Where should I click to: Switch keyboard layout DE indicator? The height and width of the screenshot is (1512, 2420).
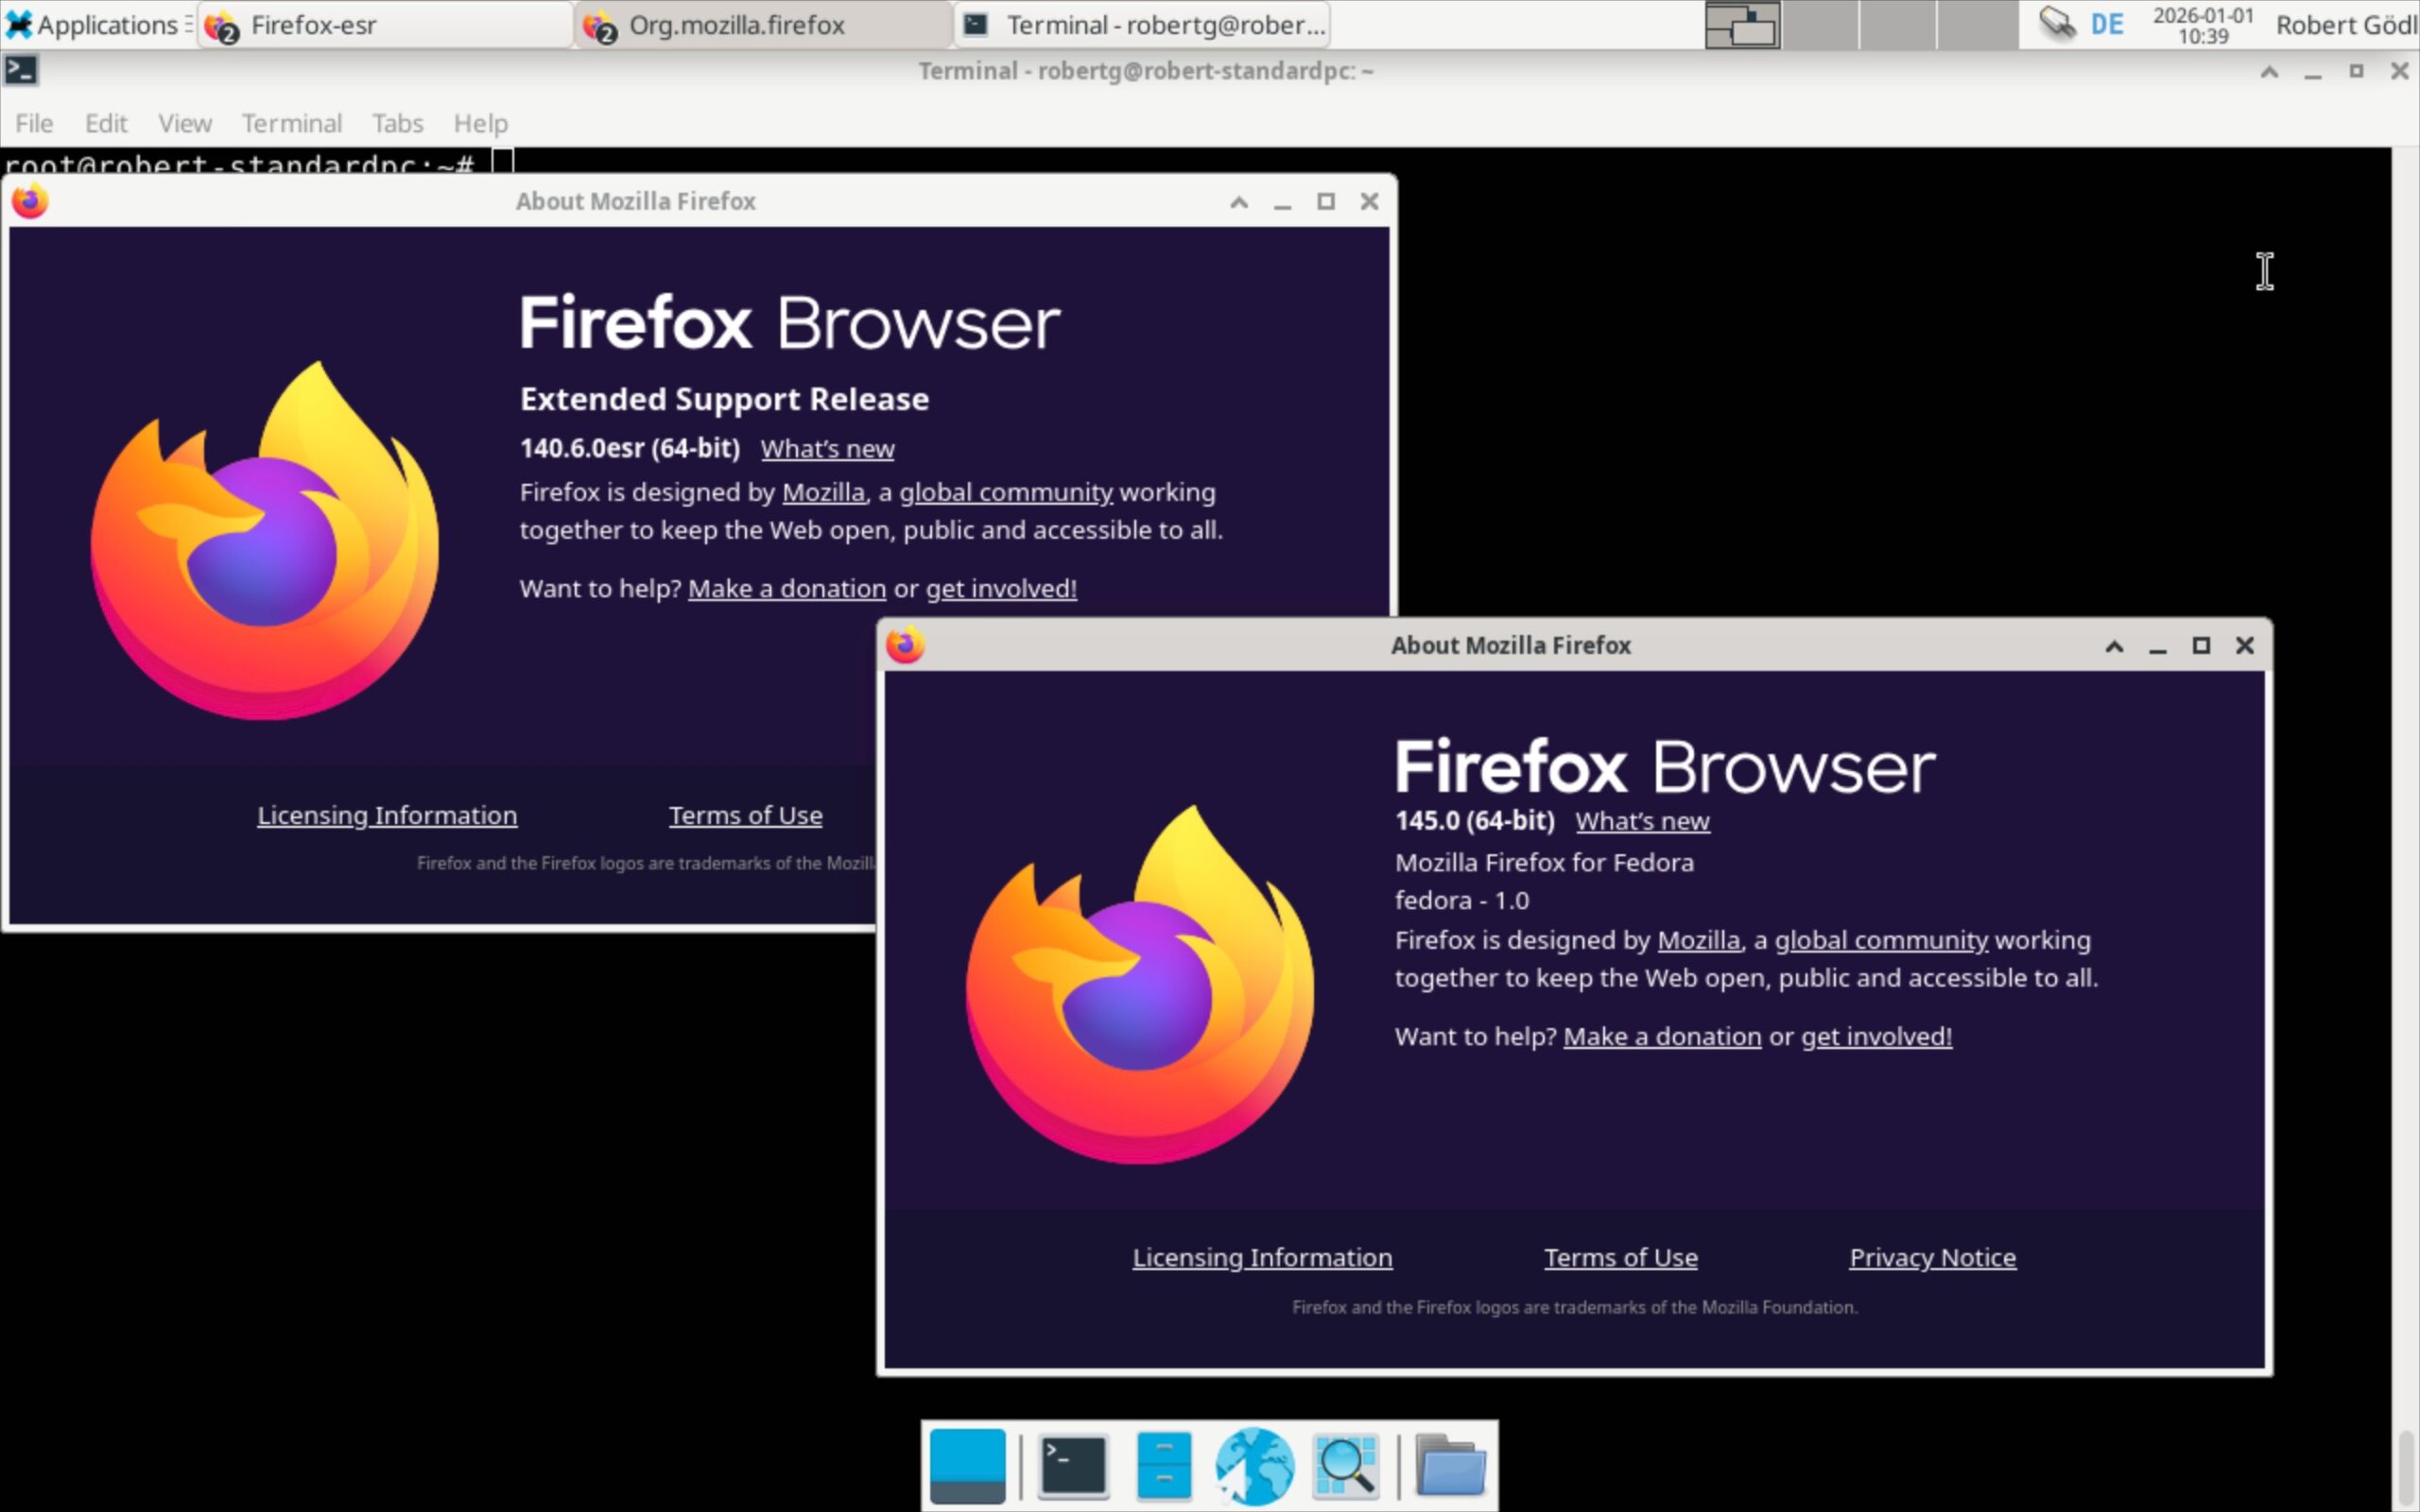[x=2107, y=24]
